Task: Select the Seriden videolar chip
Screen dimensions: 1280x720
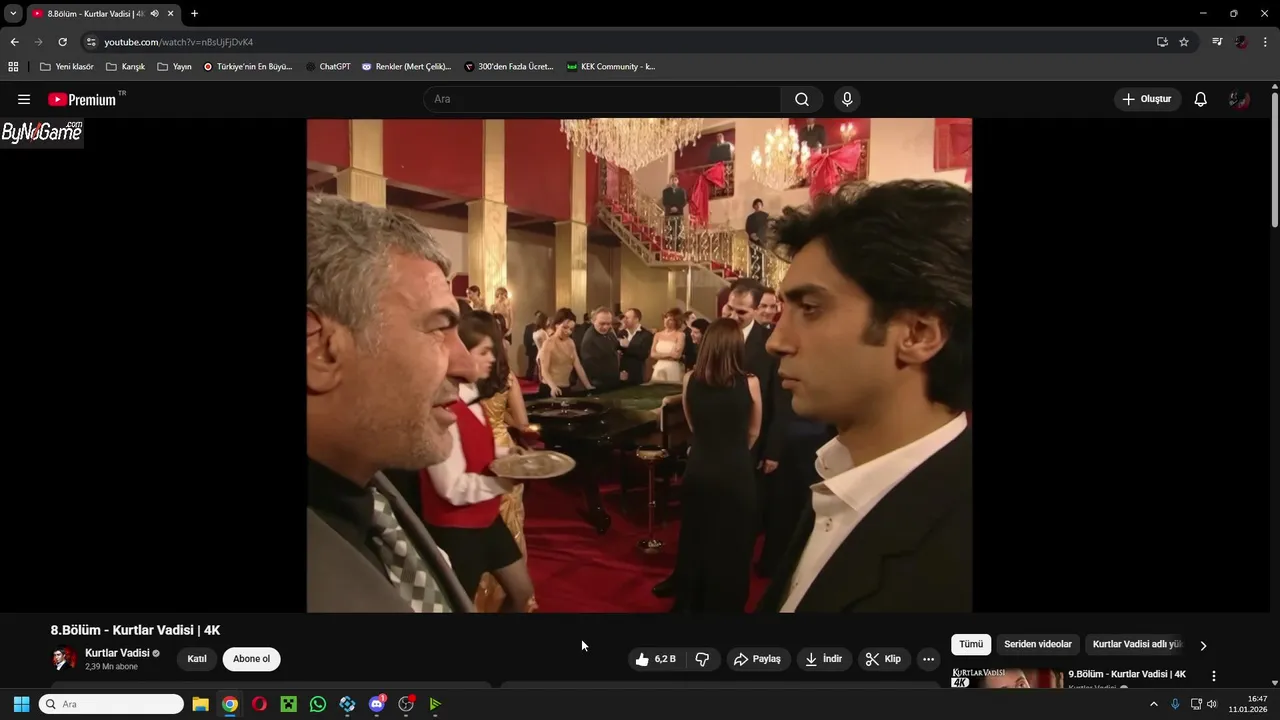Action: click(1038, 645)
